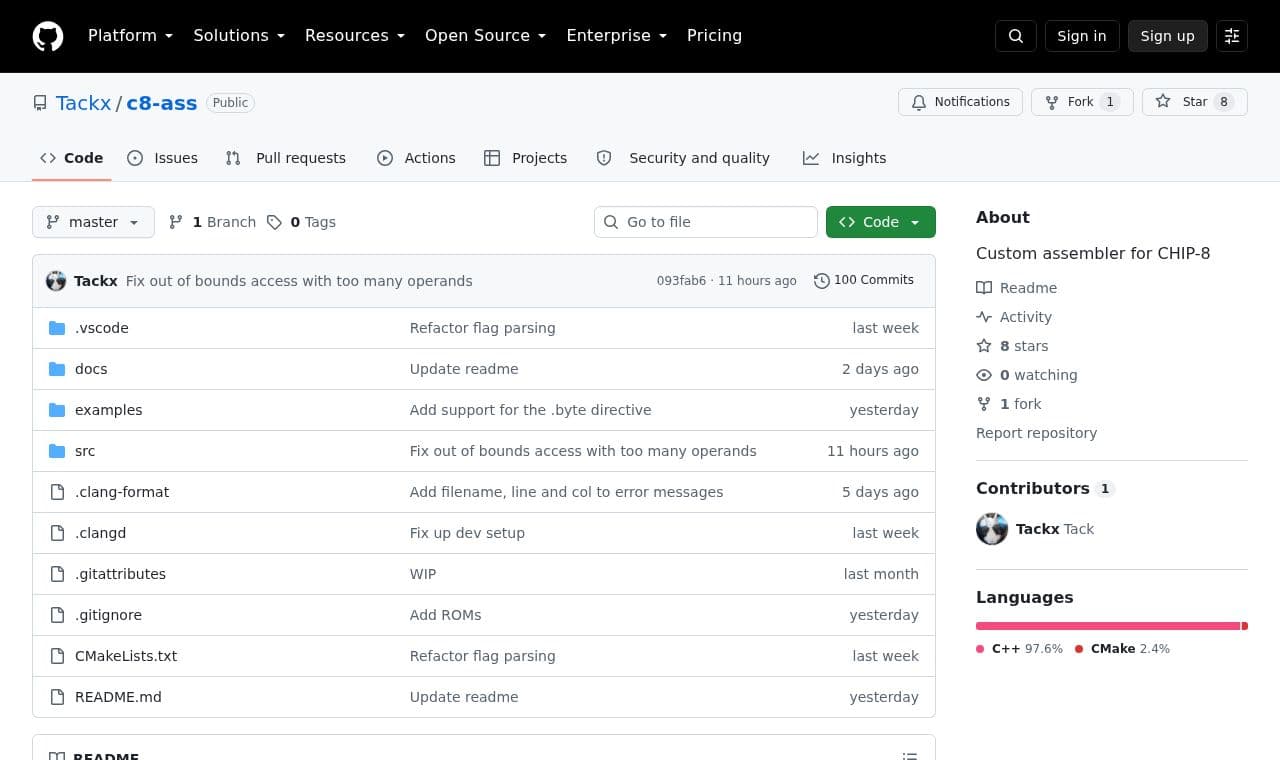Expand the green Code dropdown

pos(881,222)
